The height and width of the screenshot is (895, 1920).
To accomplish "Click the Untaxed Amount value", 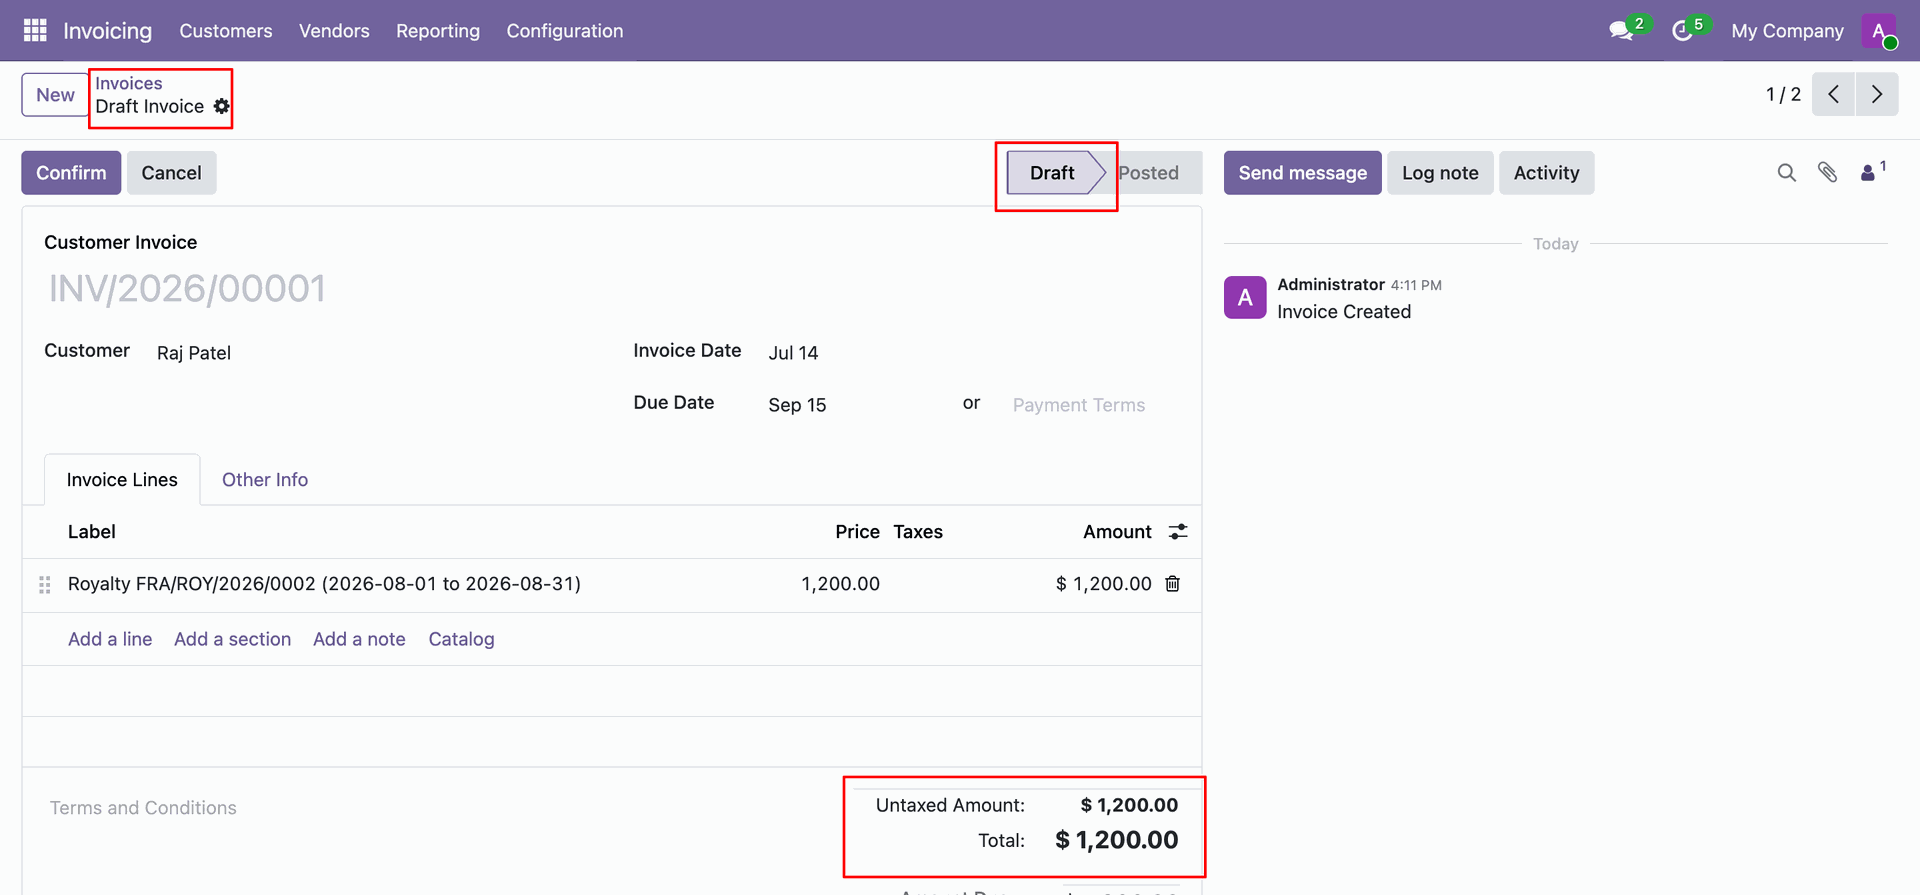I will (x=1129, y=805).
